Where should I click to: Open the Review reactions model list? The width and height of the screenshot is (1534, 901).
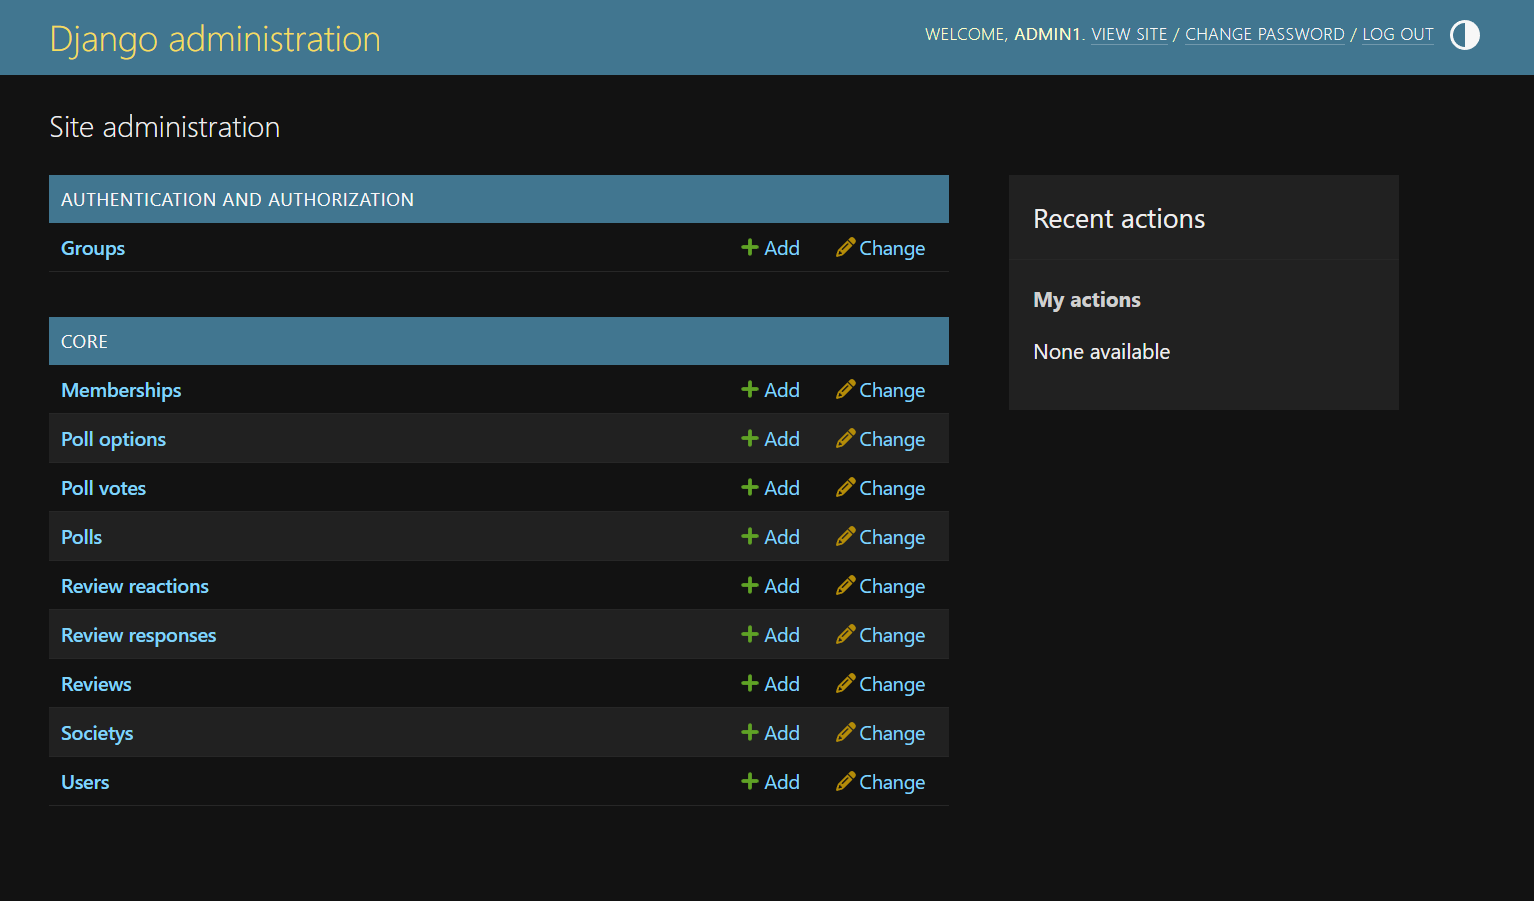click(x=135, y=586)
